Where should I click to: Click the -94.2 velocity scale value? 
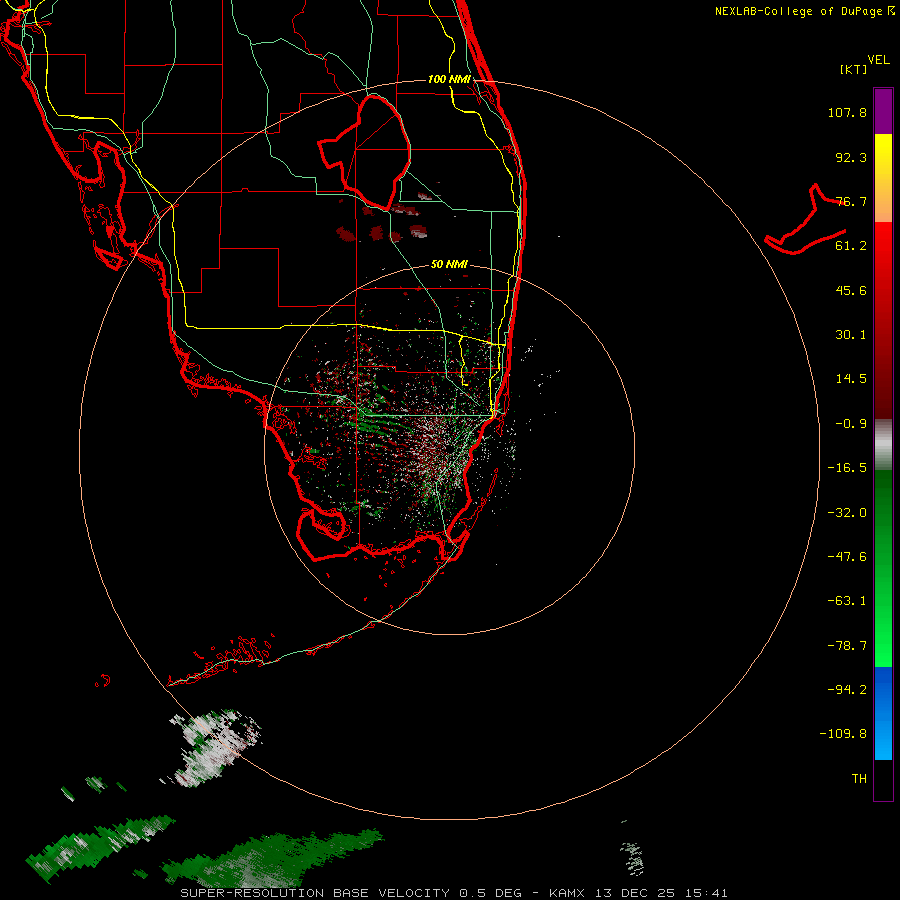(x=847, y=689)
